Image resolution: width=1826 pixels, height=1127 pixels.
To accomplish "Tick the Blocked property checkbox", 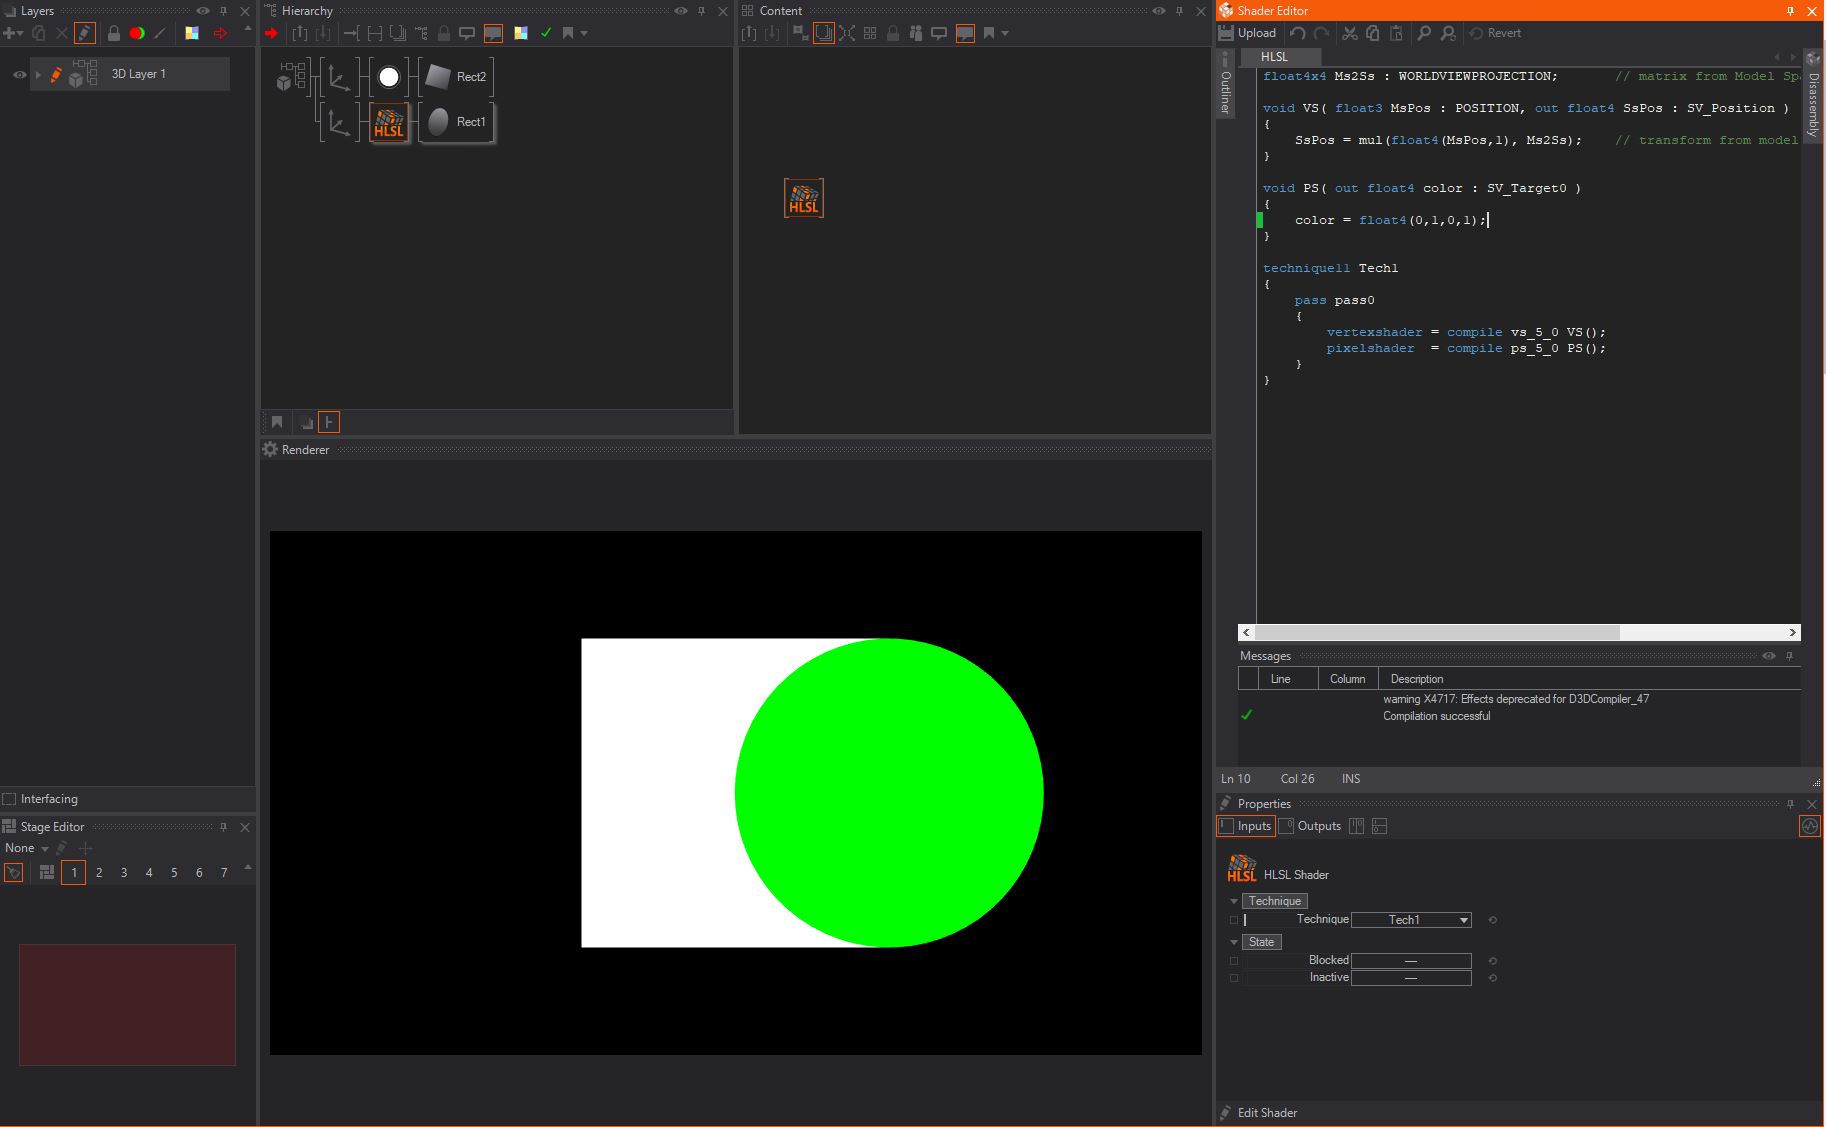I will point(1234,961).
